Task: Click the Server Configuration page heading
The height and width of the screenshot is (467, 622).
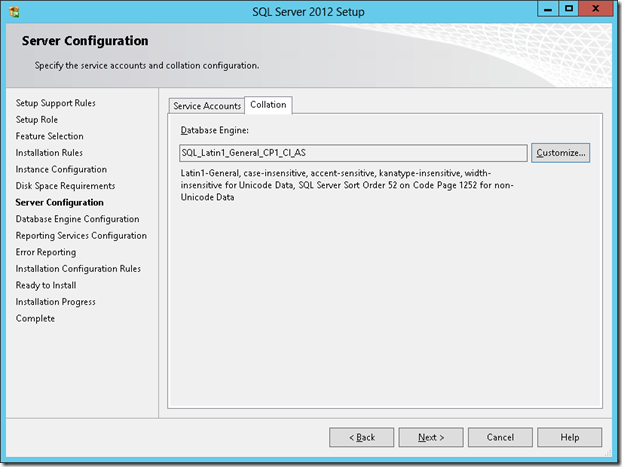Action: pyautogui.click(x=85, y=41)
